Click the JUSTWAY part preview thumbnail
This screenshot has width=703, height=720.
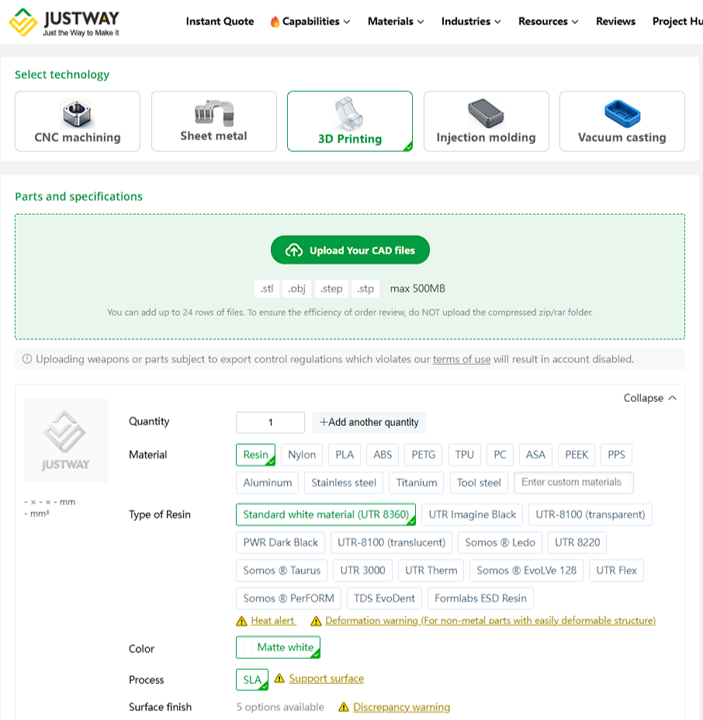66,441
